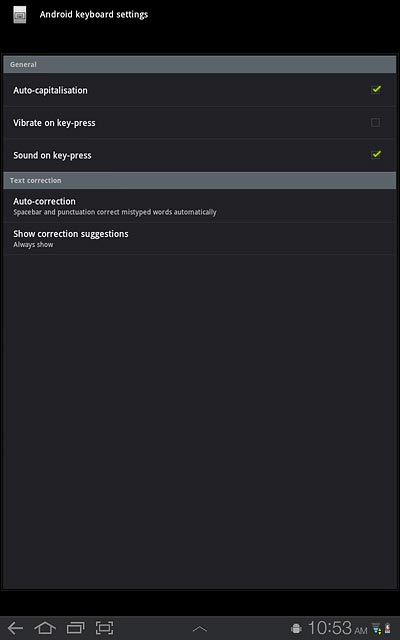The height and width of the screenshot is (640, 400).
Task: Take a screenshot with the capture icon
Action: (104, 628)
